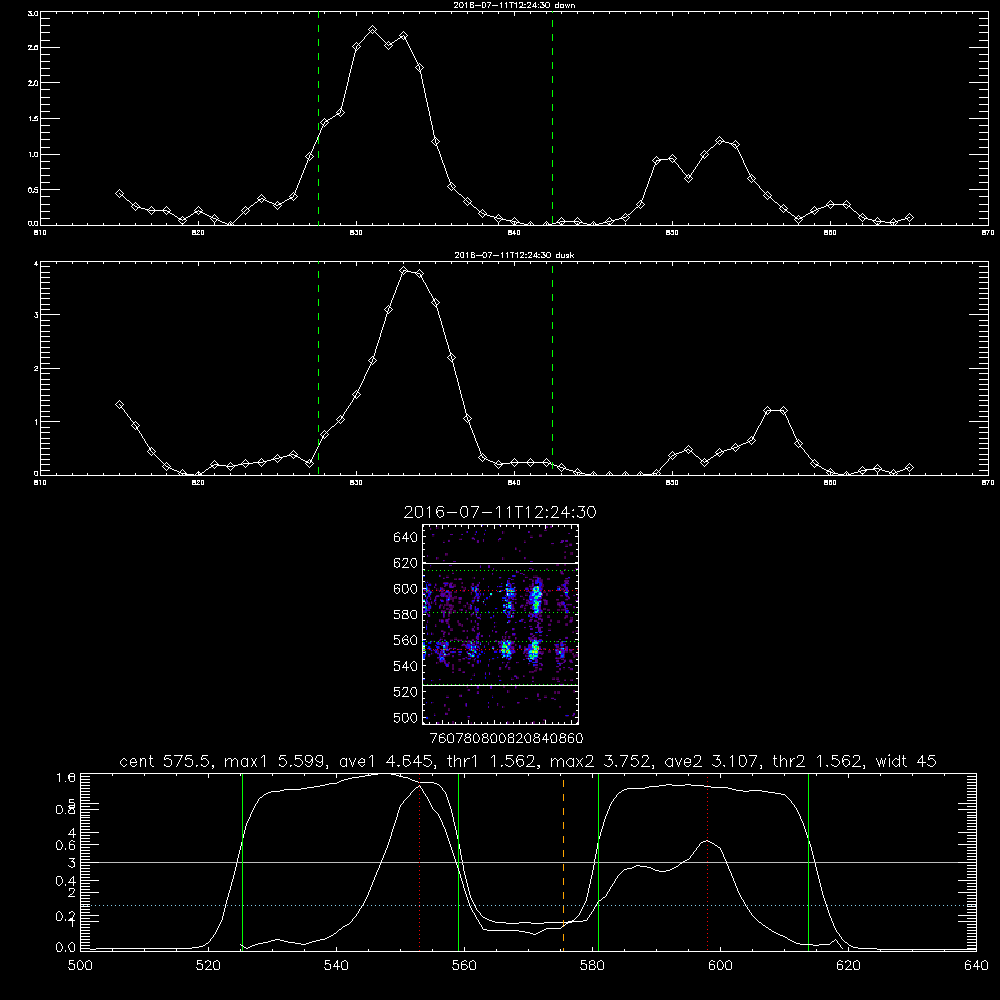Select the orange dashed center line in bottom plot
Viewport: 1000px width, 1000px height.
[x=563, y=862]
